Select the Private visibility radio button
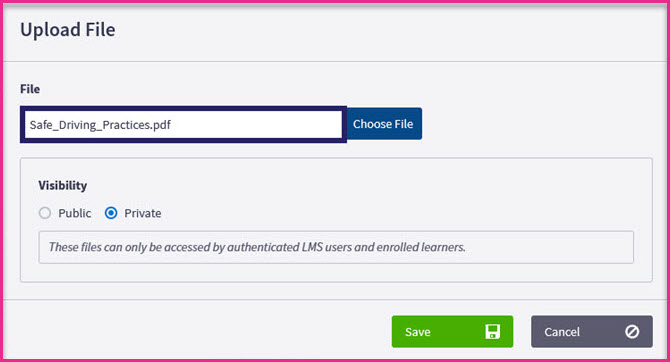 coord(111,213)
